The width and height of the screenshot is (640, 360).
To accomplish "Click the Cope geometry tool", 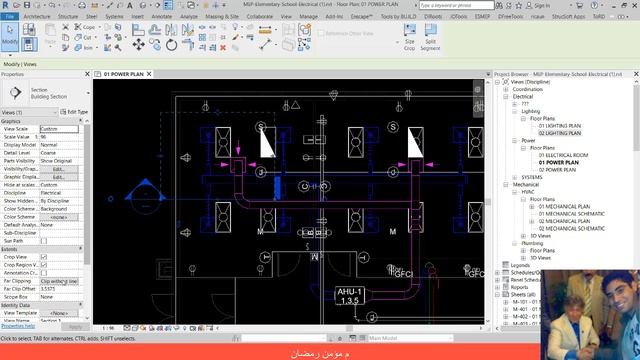I will [x=85, y=27].
